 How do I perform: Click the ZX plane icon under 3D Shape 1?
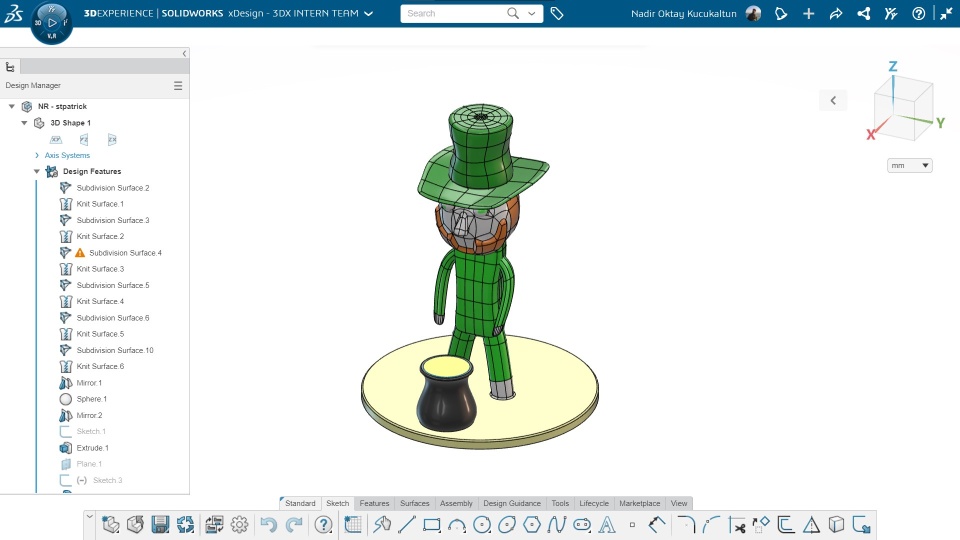pyautogui.click(x=112, y=140)
